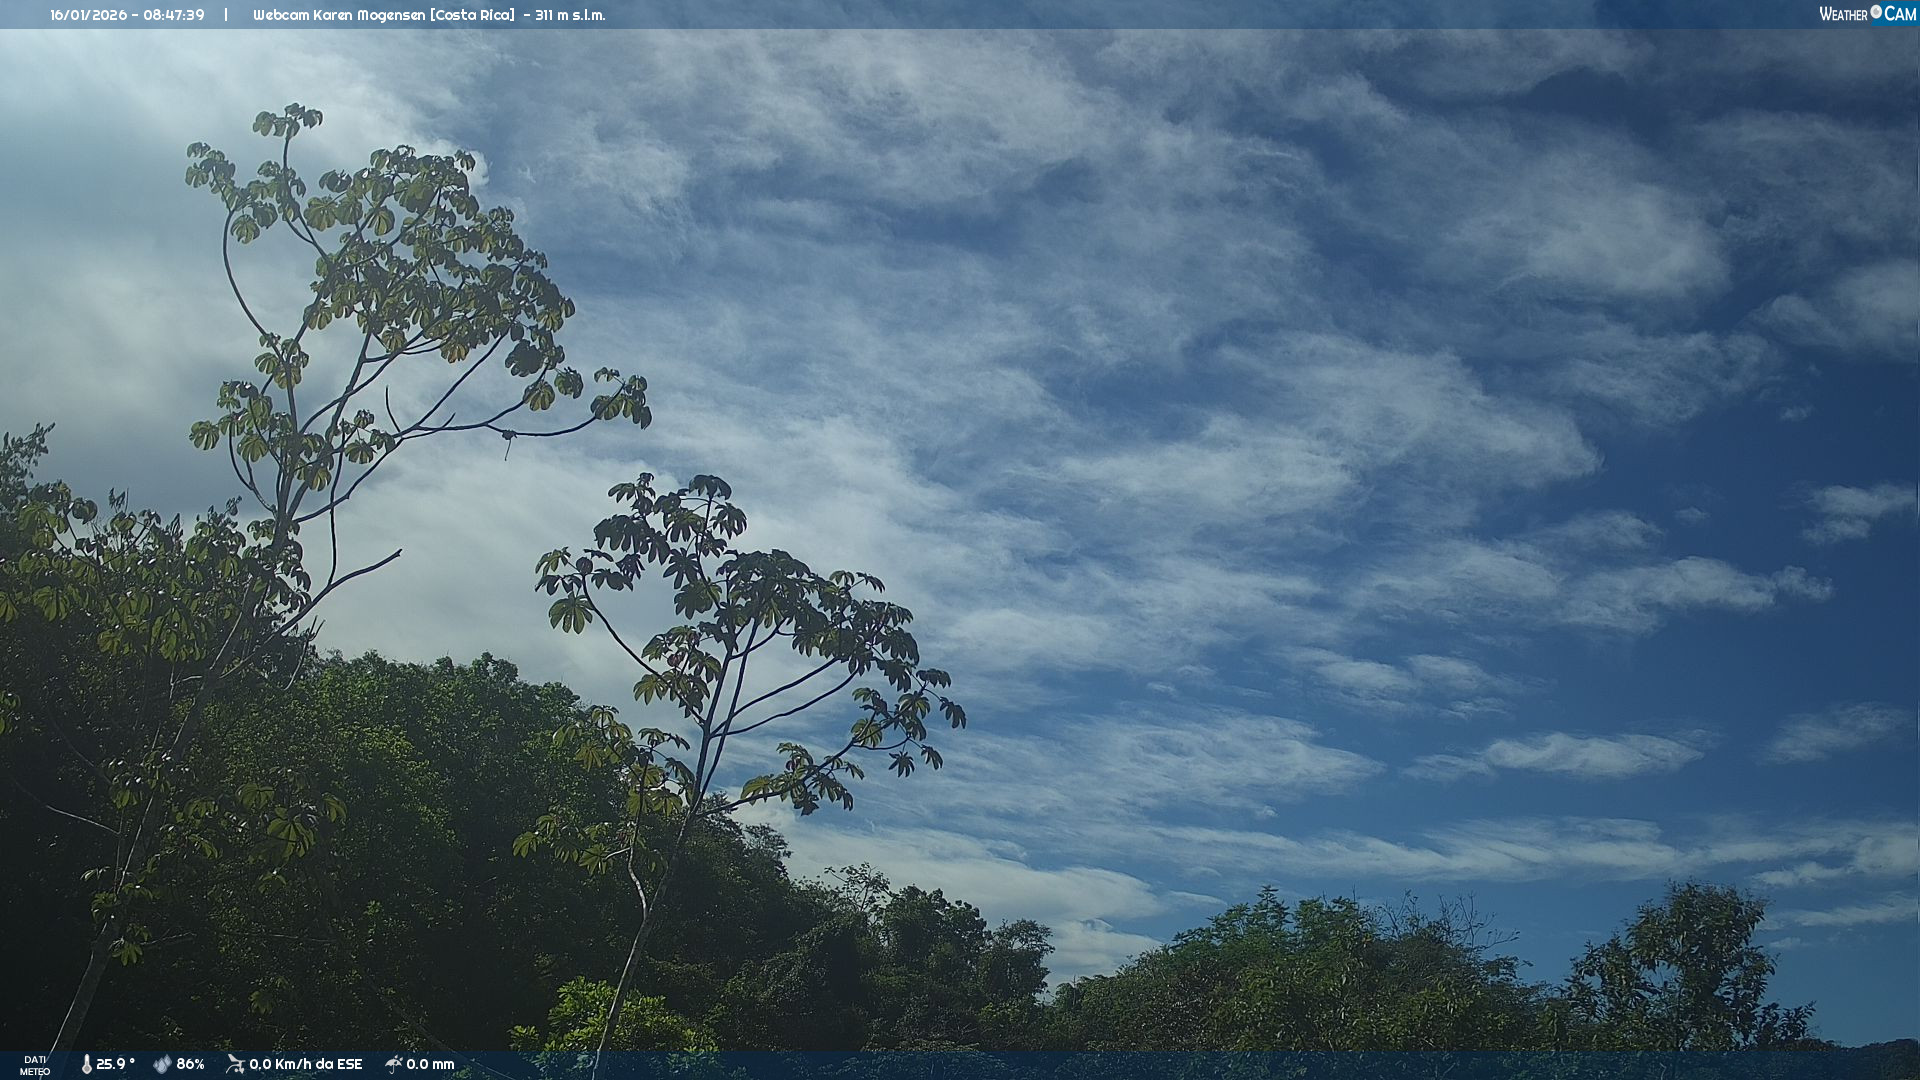Click the Webcam Karen Mogensen title text
The height and width of the screenshot is (1080, 1920).
click(339, 15)
